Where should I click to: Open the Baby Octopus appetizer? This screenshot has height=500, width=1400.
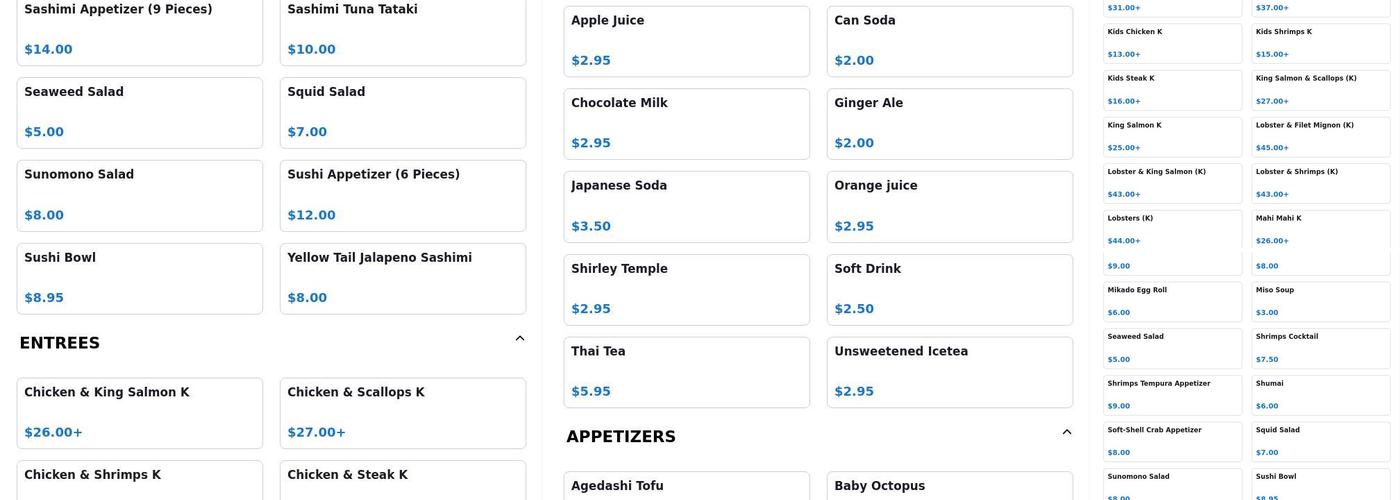point(949,487)
